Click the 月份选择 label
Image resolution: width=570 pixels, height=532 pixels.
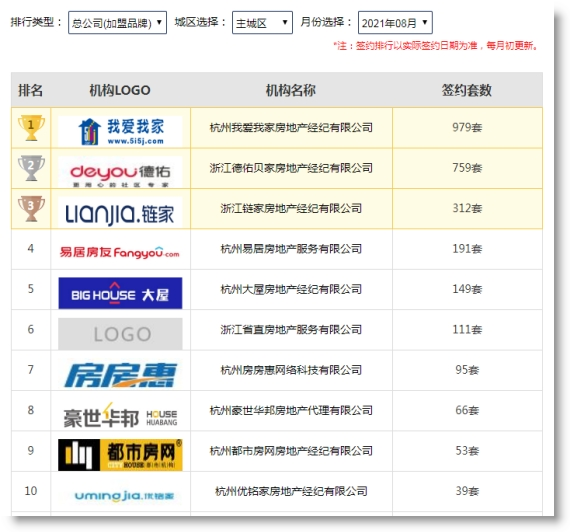coord(326,22)
